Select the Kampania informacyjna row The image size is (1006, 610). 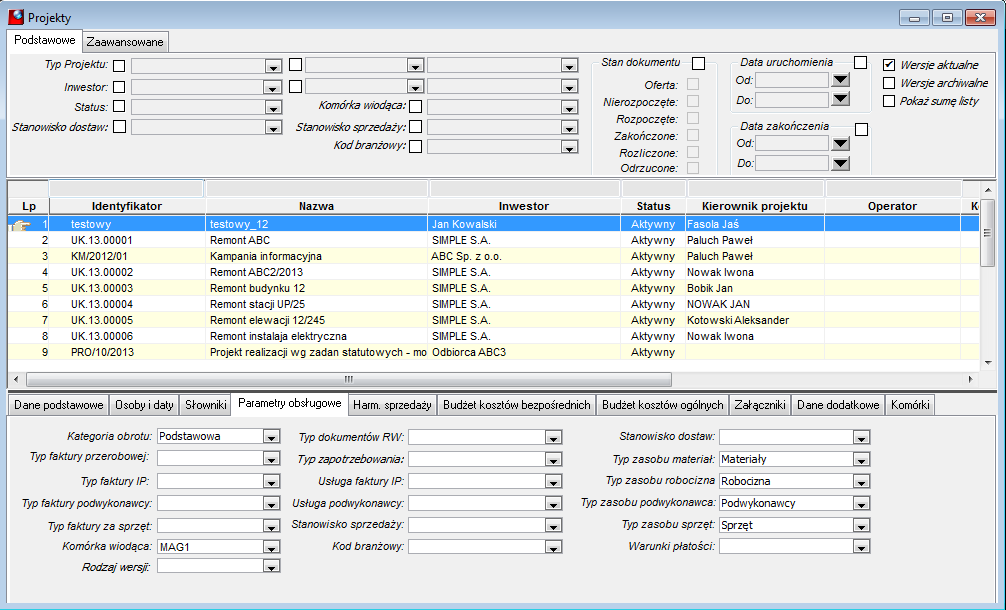[x=494, y=256]
